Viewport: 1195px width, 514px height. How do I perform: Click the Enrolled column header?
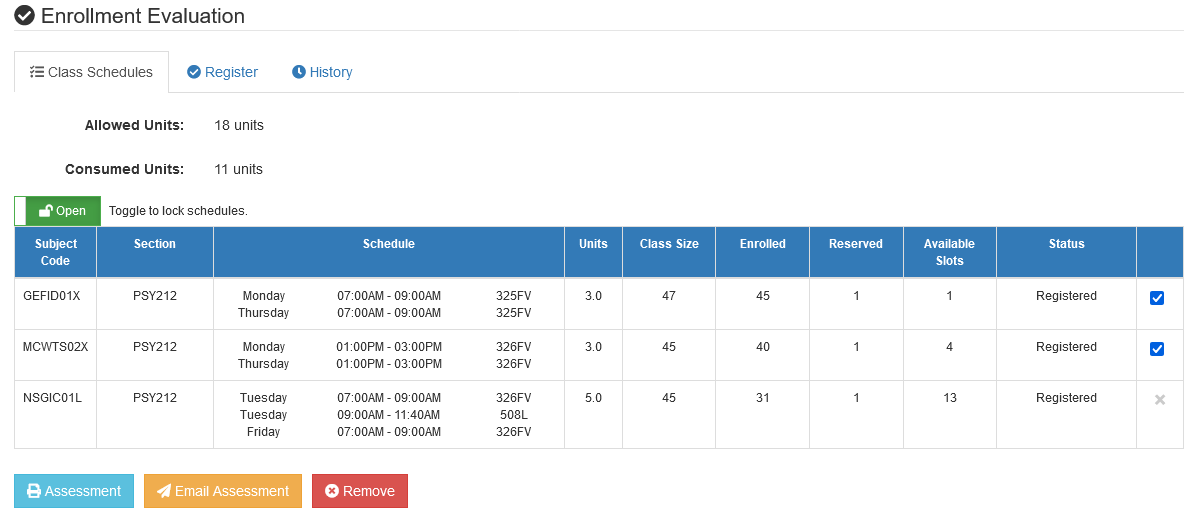(762, 252)
